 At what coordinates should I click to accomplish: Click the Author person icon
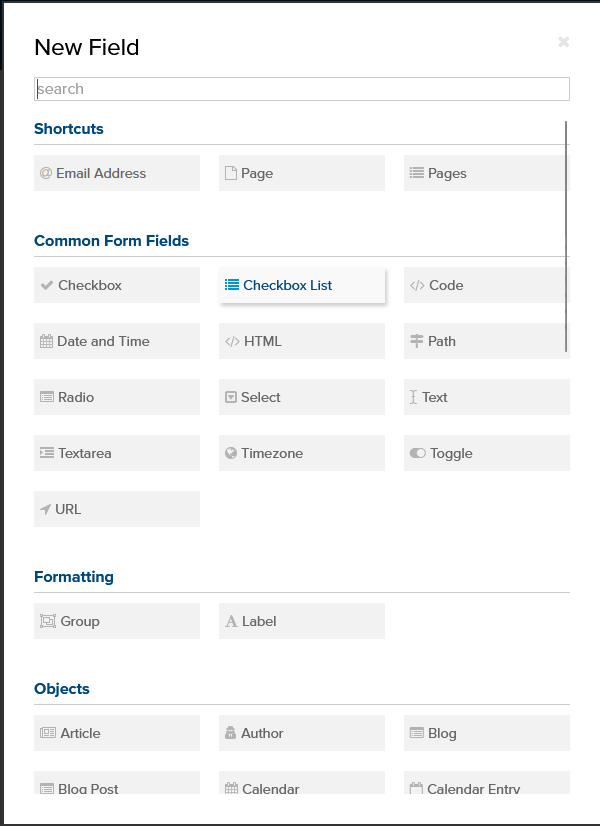230,733
